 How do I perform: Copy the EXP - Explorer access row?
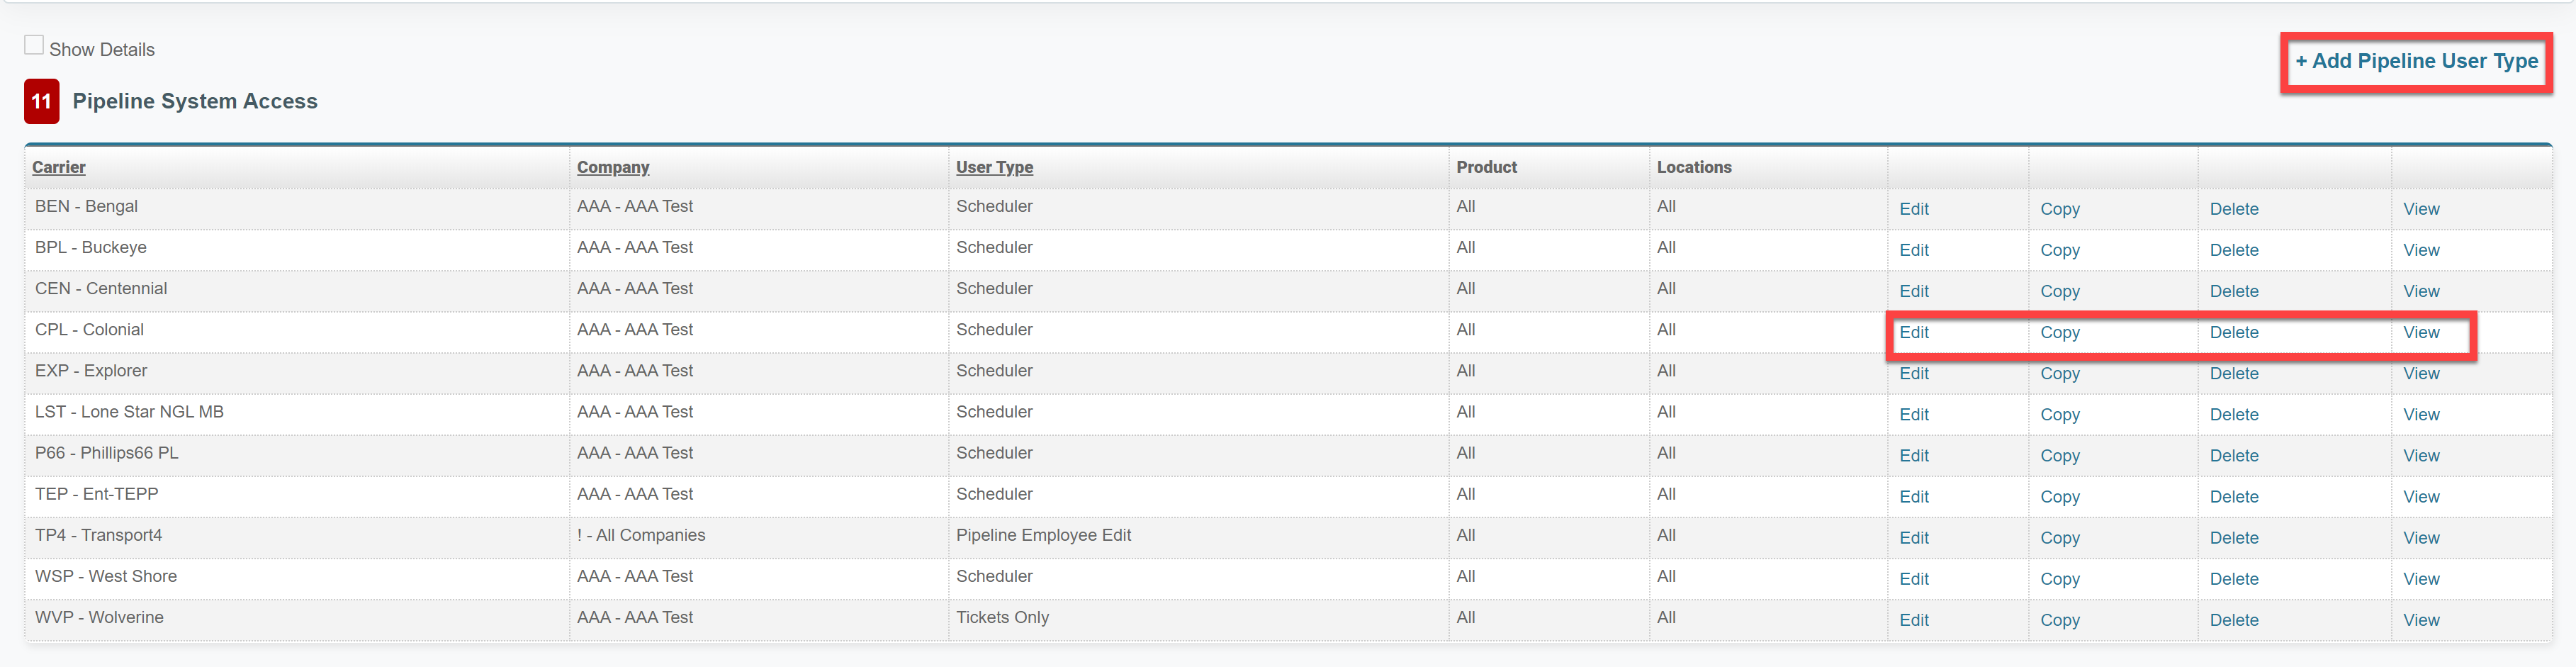pos(2059,374)
